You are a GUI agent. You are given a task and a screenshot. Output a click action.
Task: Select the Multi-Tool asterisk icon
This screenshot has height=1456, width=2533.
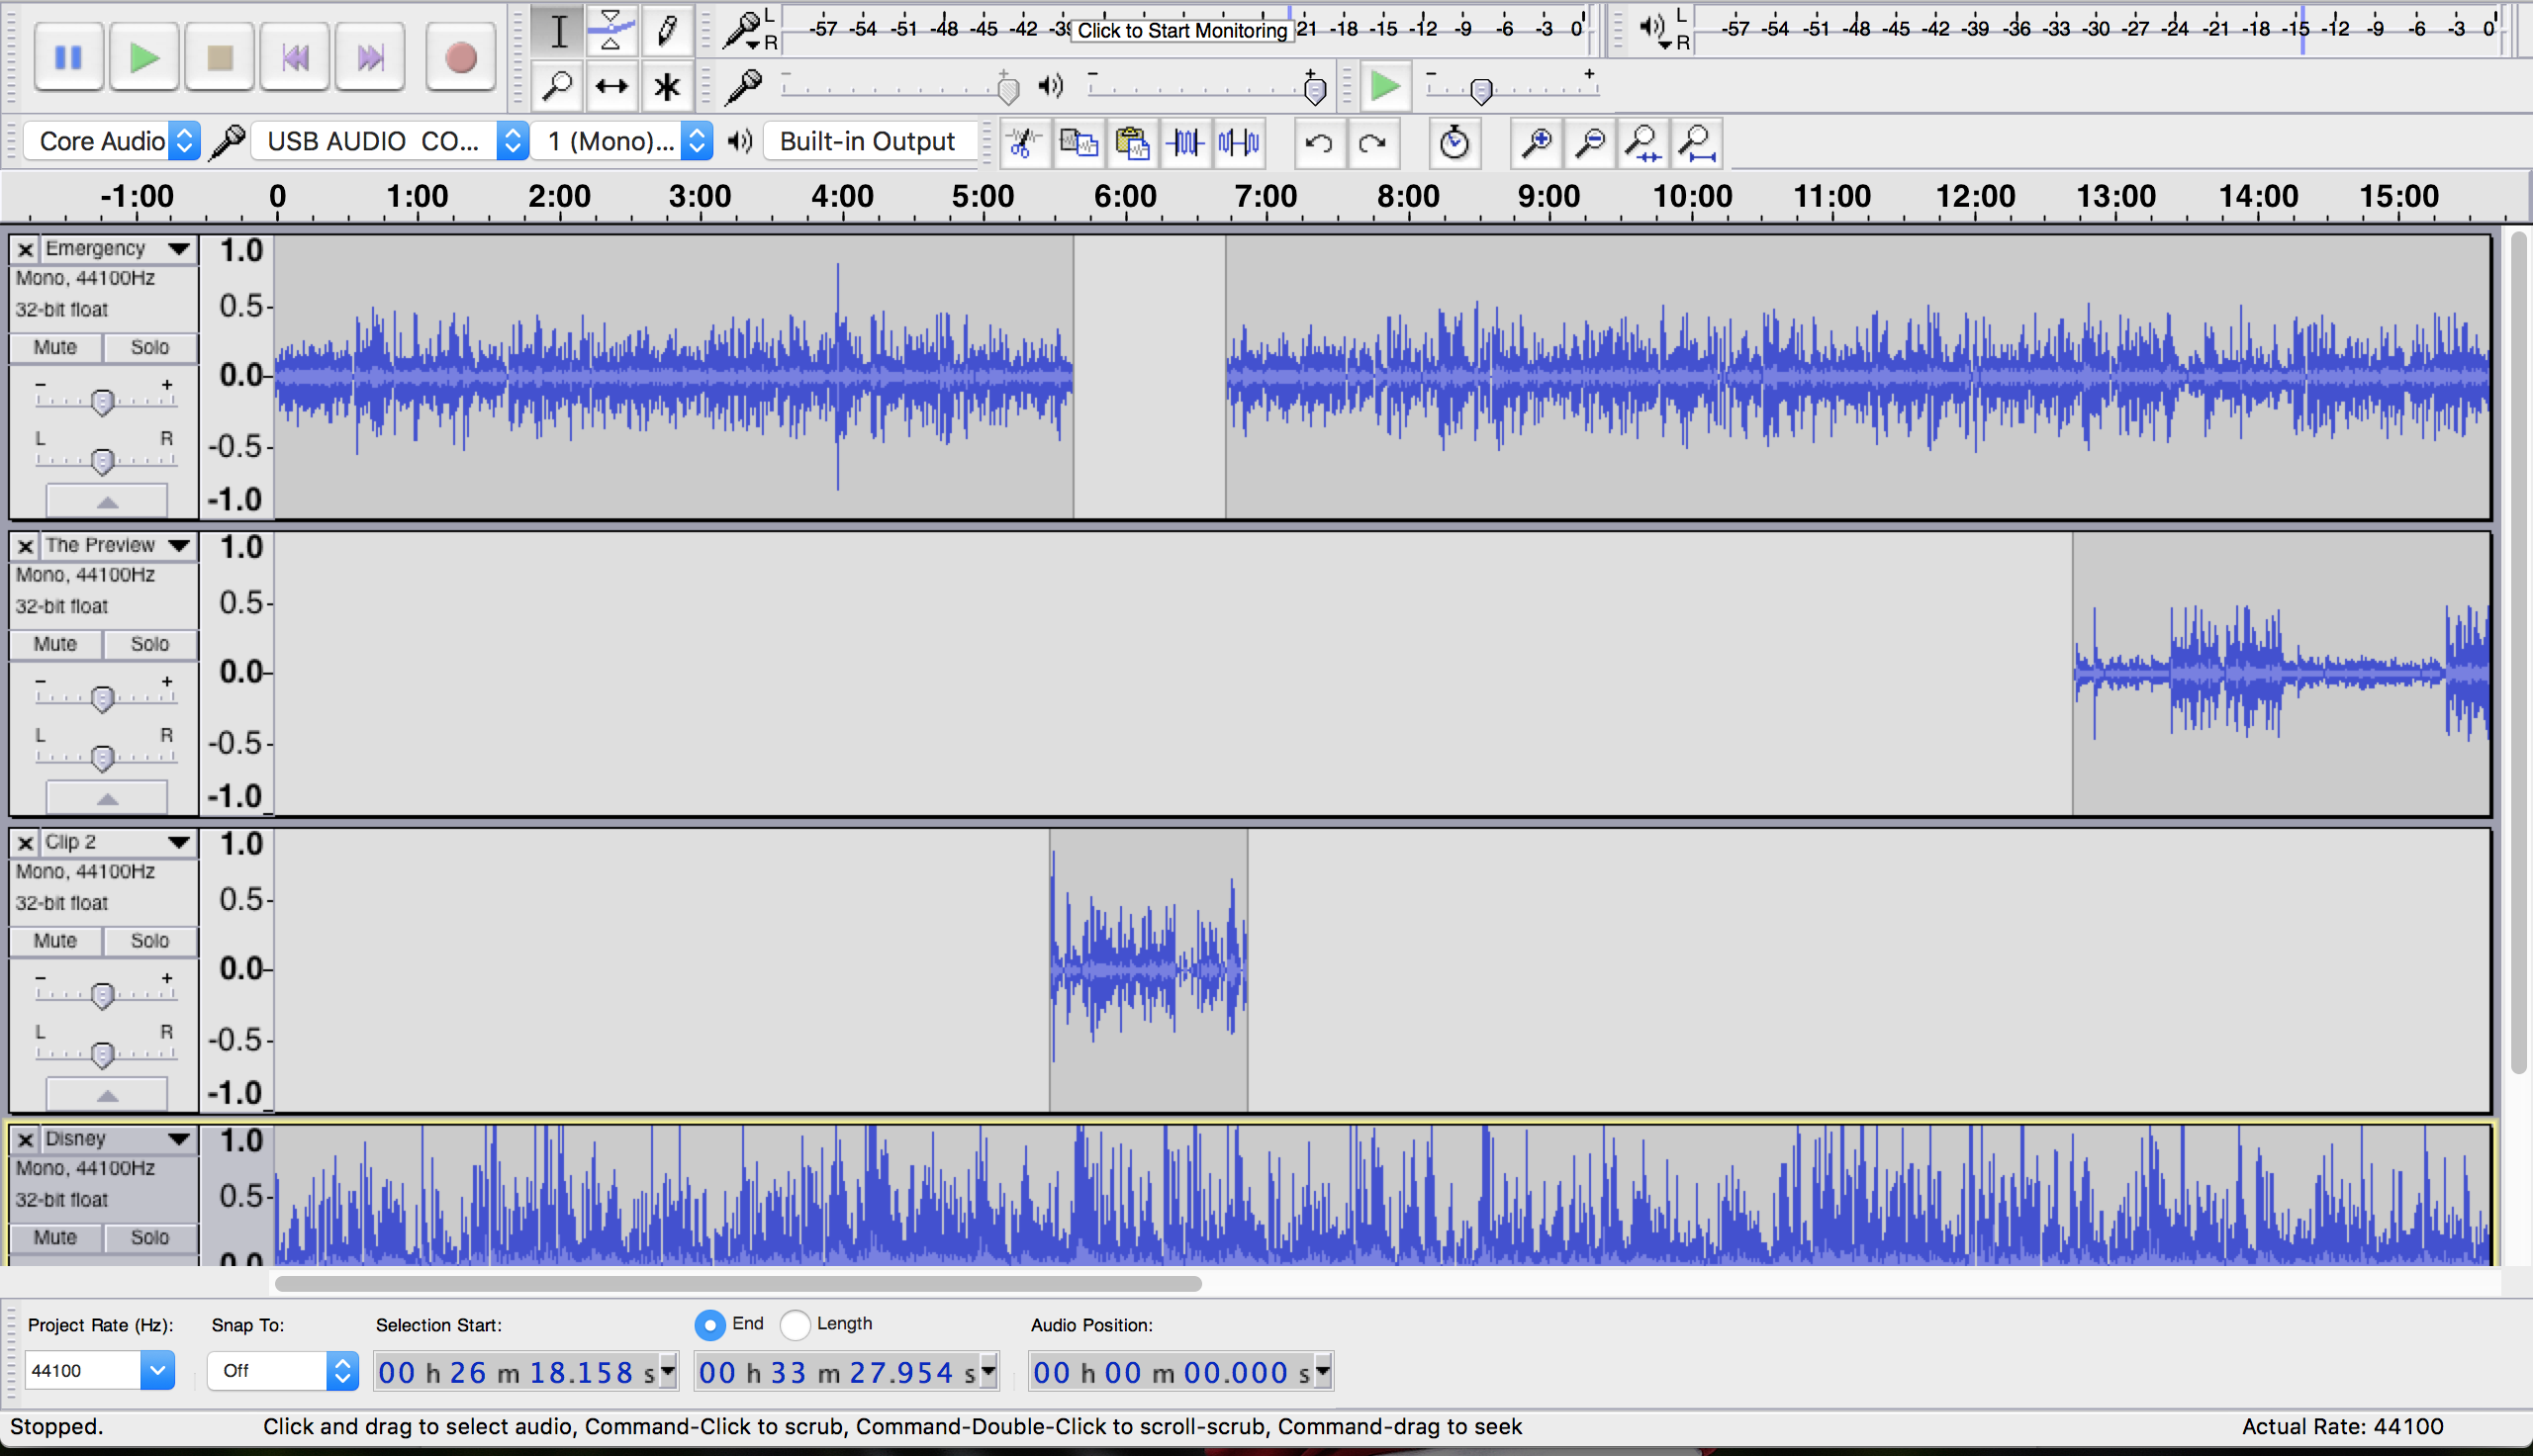tap(665, 87)
